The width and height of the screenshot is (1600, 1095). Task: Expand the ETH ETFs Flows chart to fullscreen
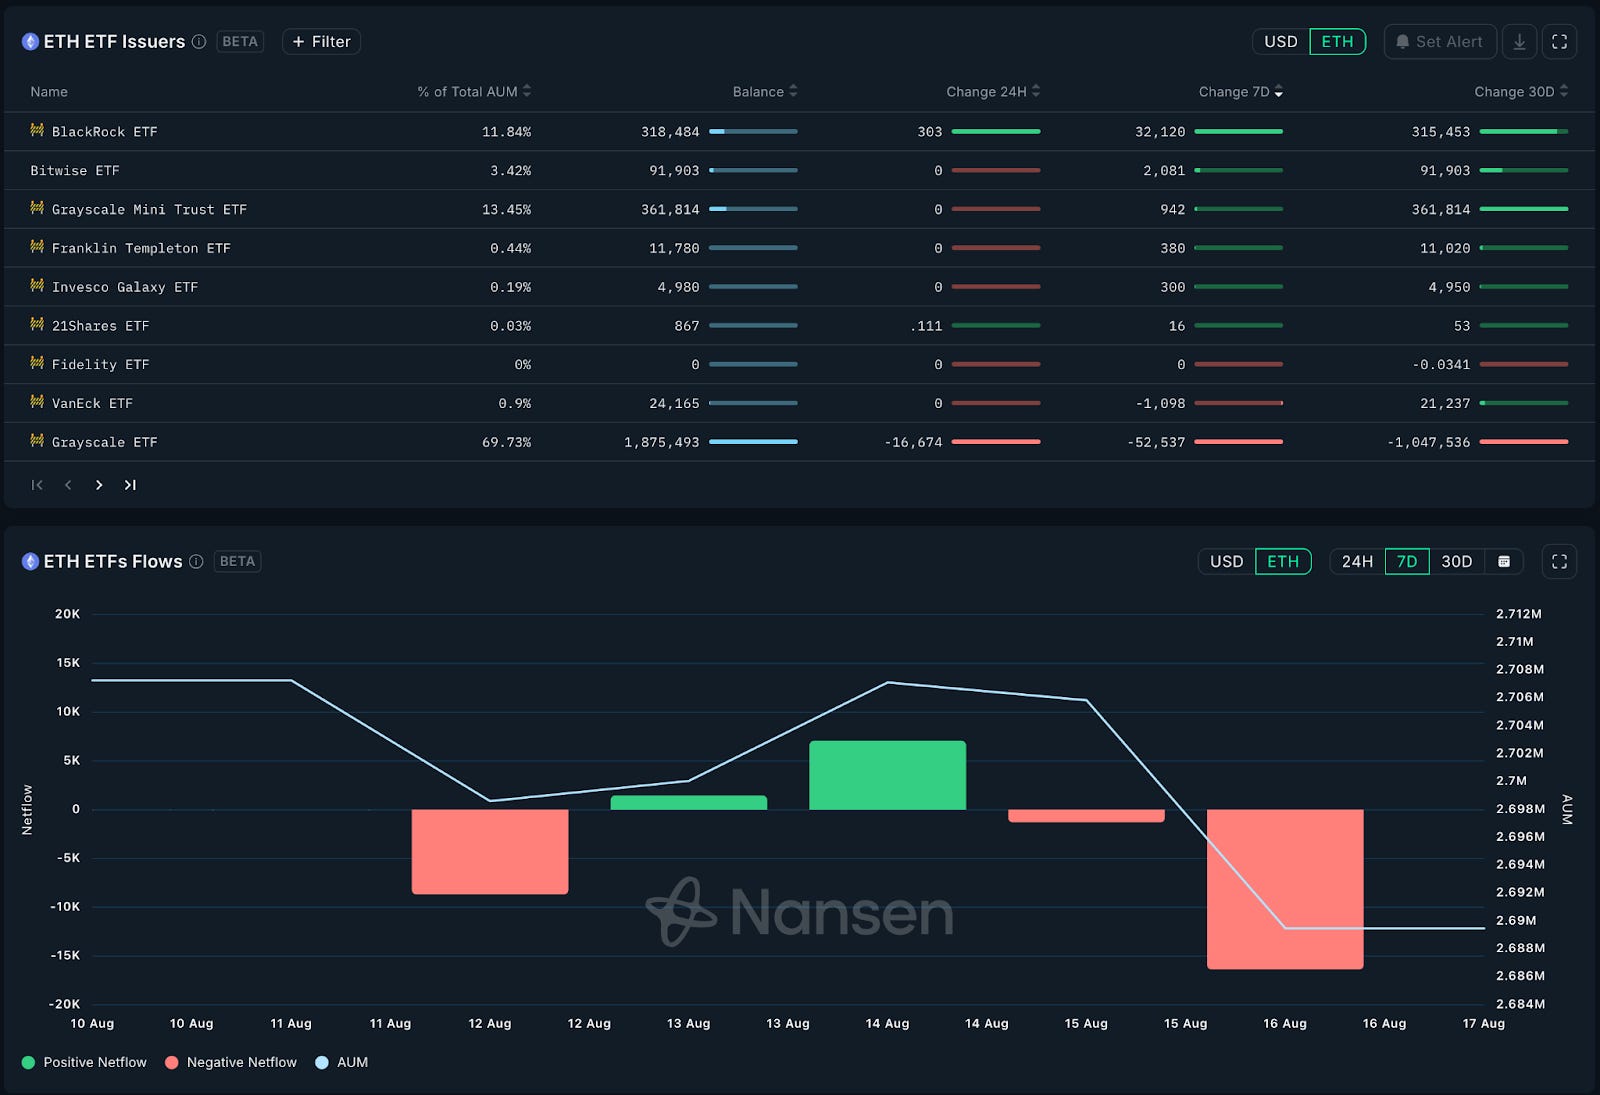[x=1559, y=562]
